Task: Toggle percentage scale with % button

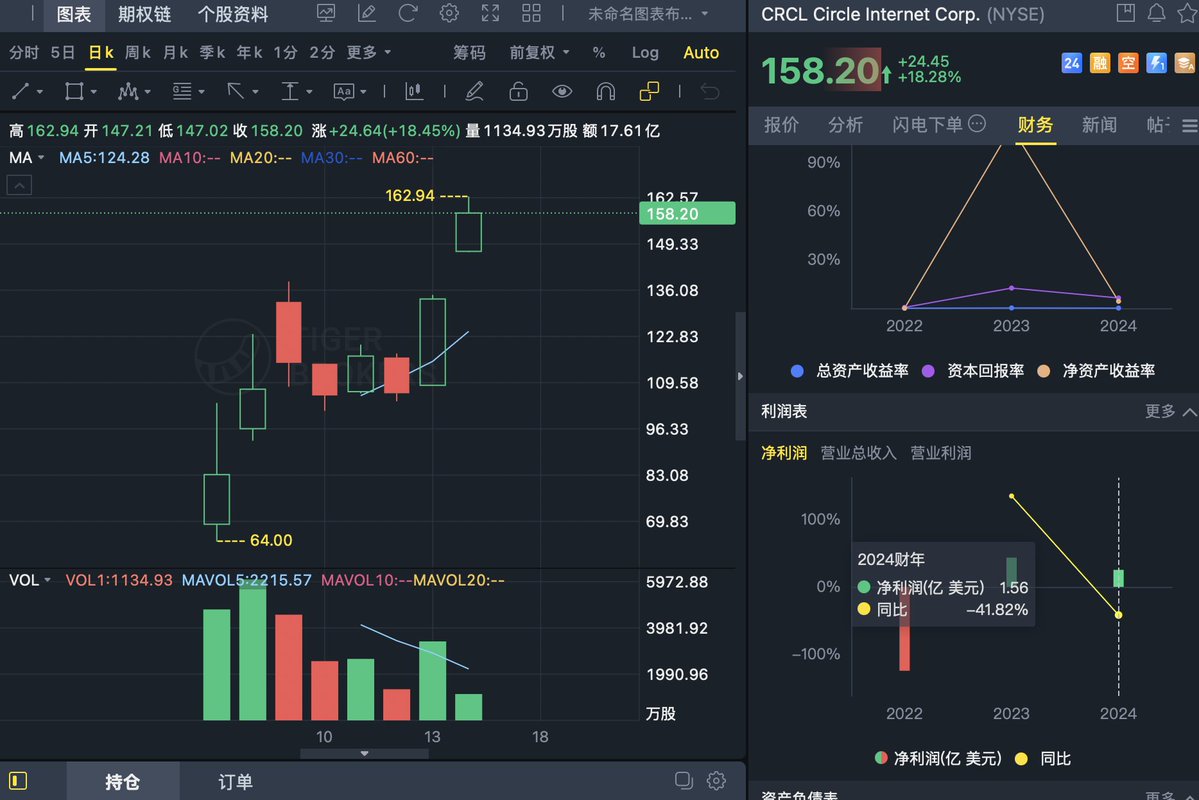Action: [599, 53]
